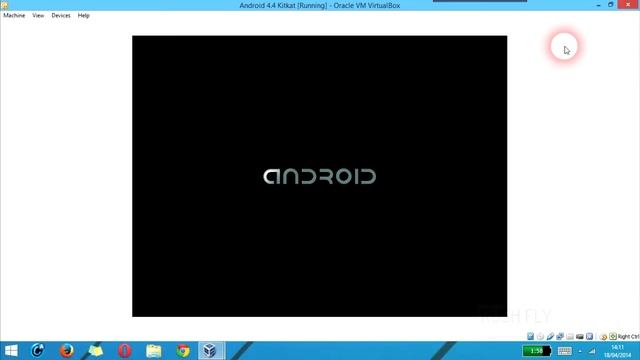Launch Google Chrome from the taskbar

(x=183, y=351)
